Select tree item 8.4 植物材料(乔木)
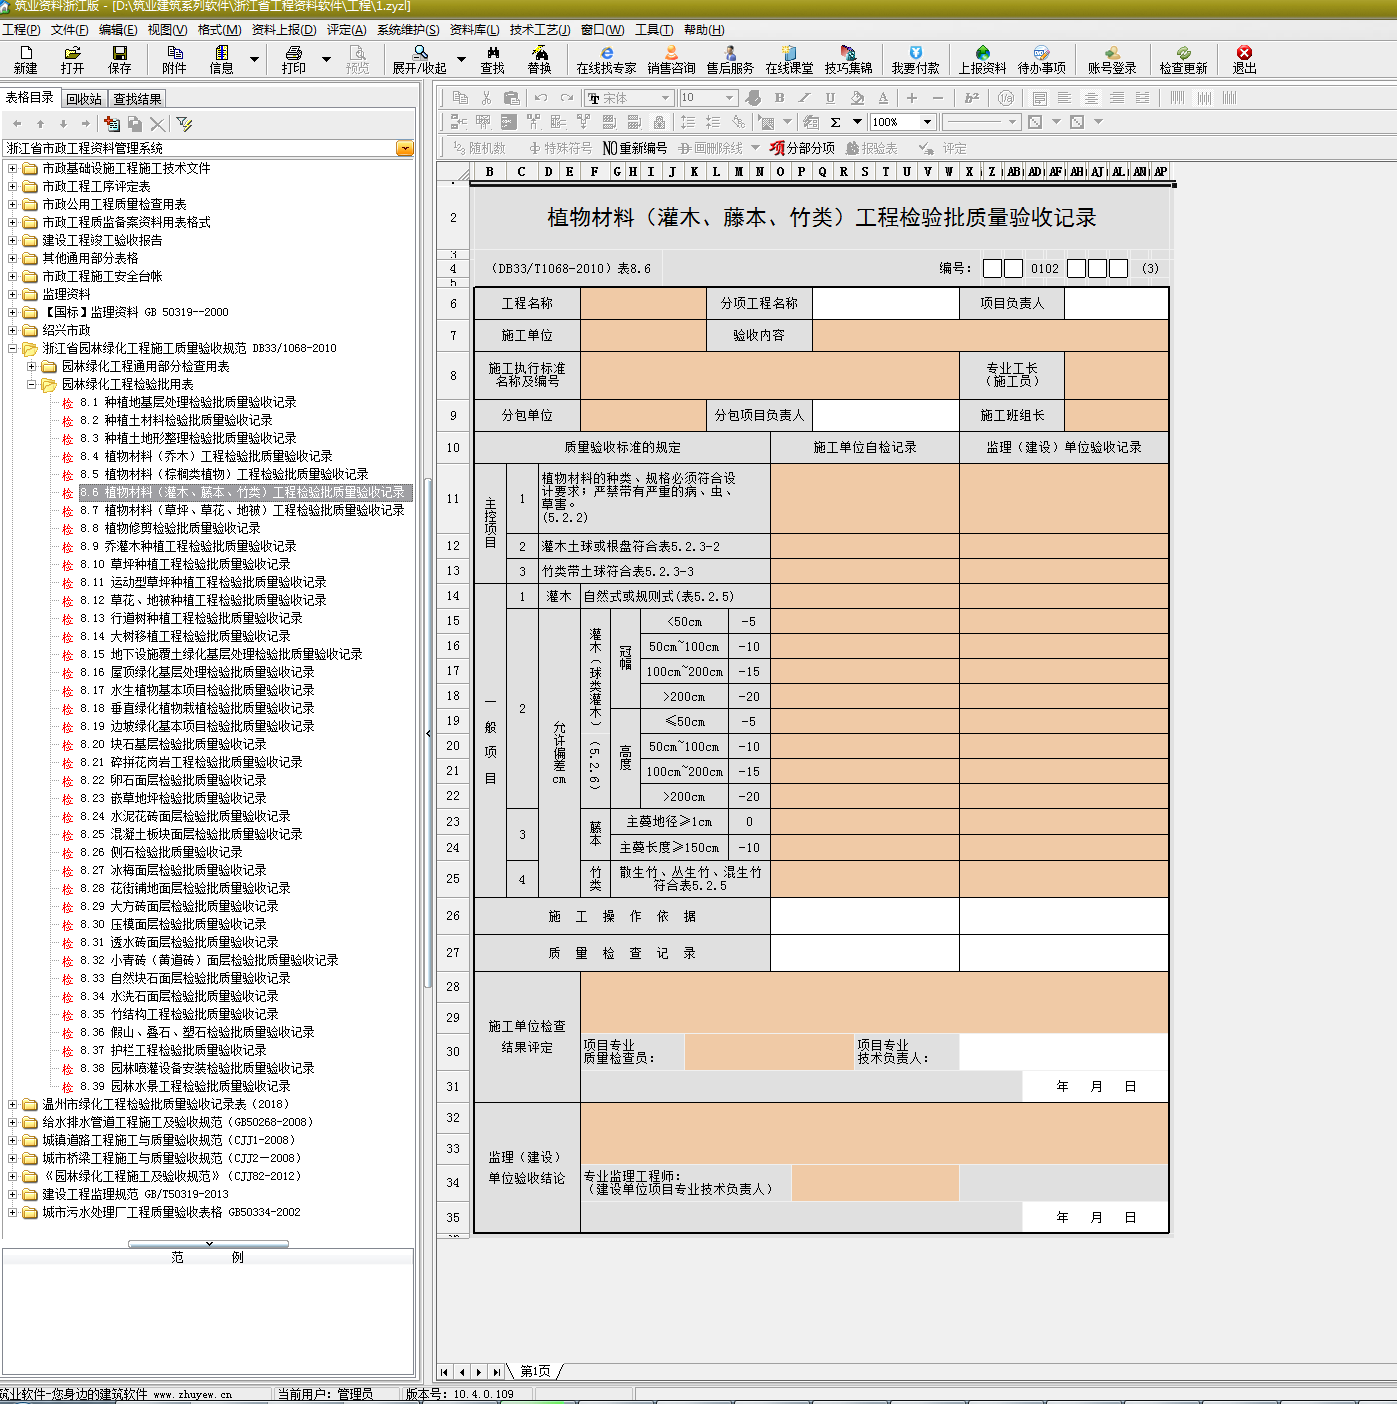The width and height of the screenshot is (1397, 1404). [206, 456]
